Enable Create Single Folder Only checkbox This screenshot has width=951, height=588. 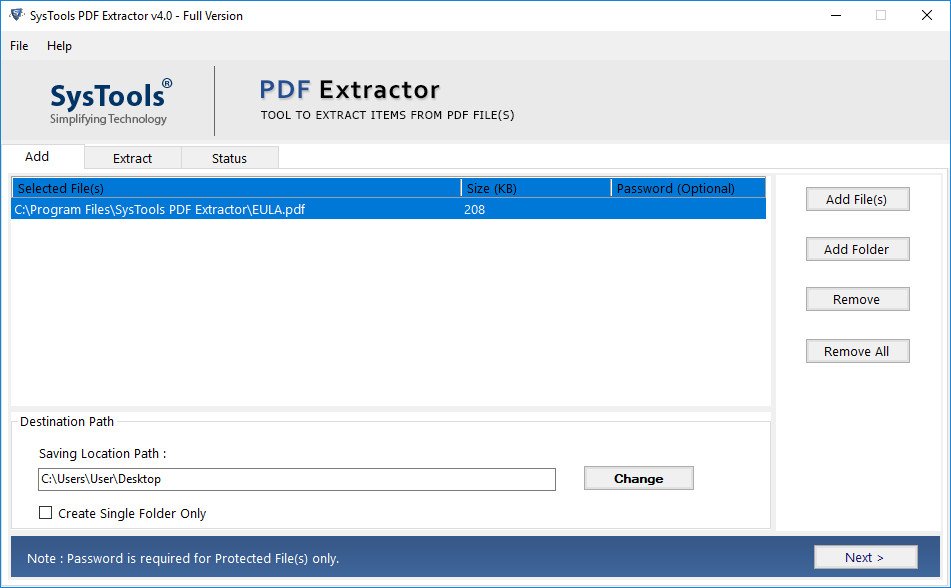(x=45, y=513)
